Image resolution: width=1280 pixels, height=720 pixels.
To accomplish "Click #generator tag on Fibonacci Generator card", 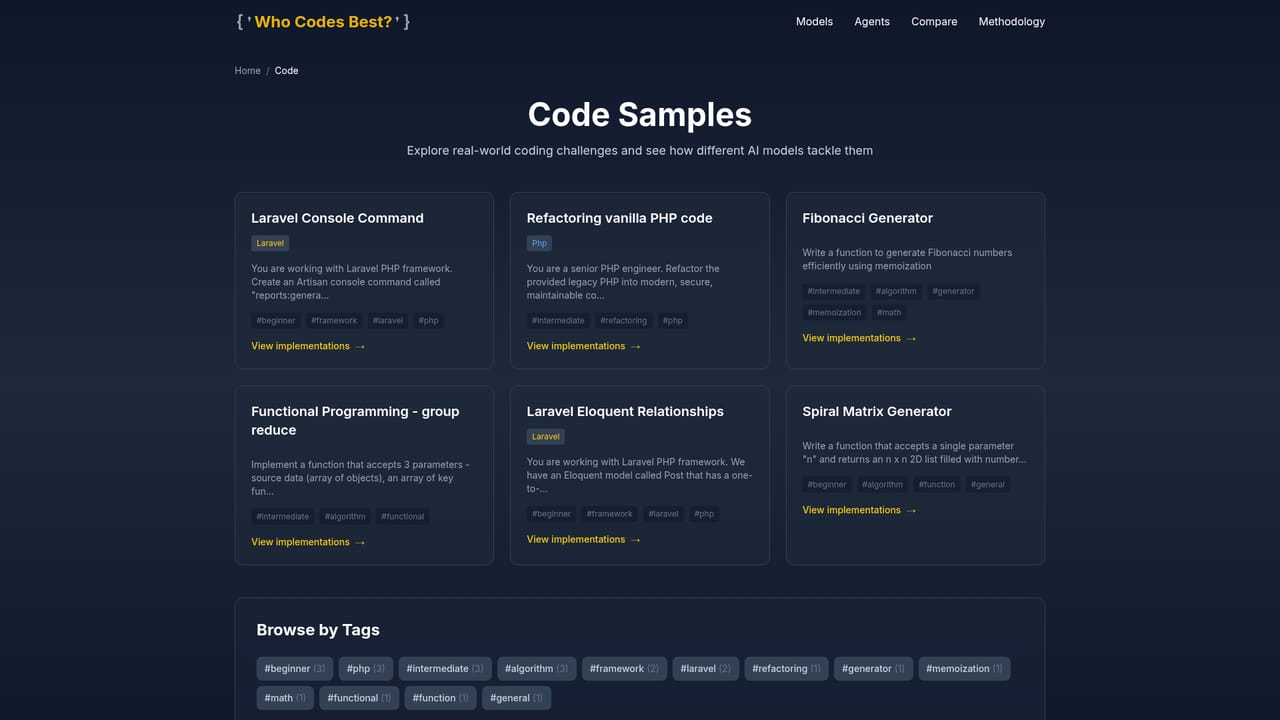I will [x=953, y=291].
